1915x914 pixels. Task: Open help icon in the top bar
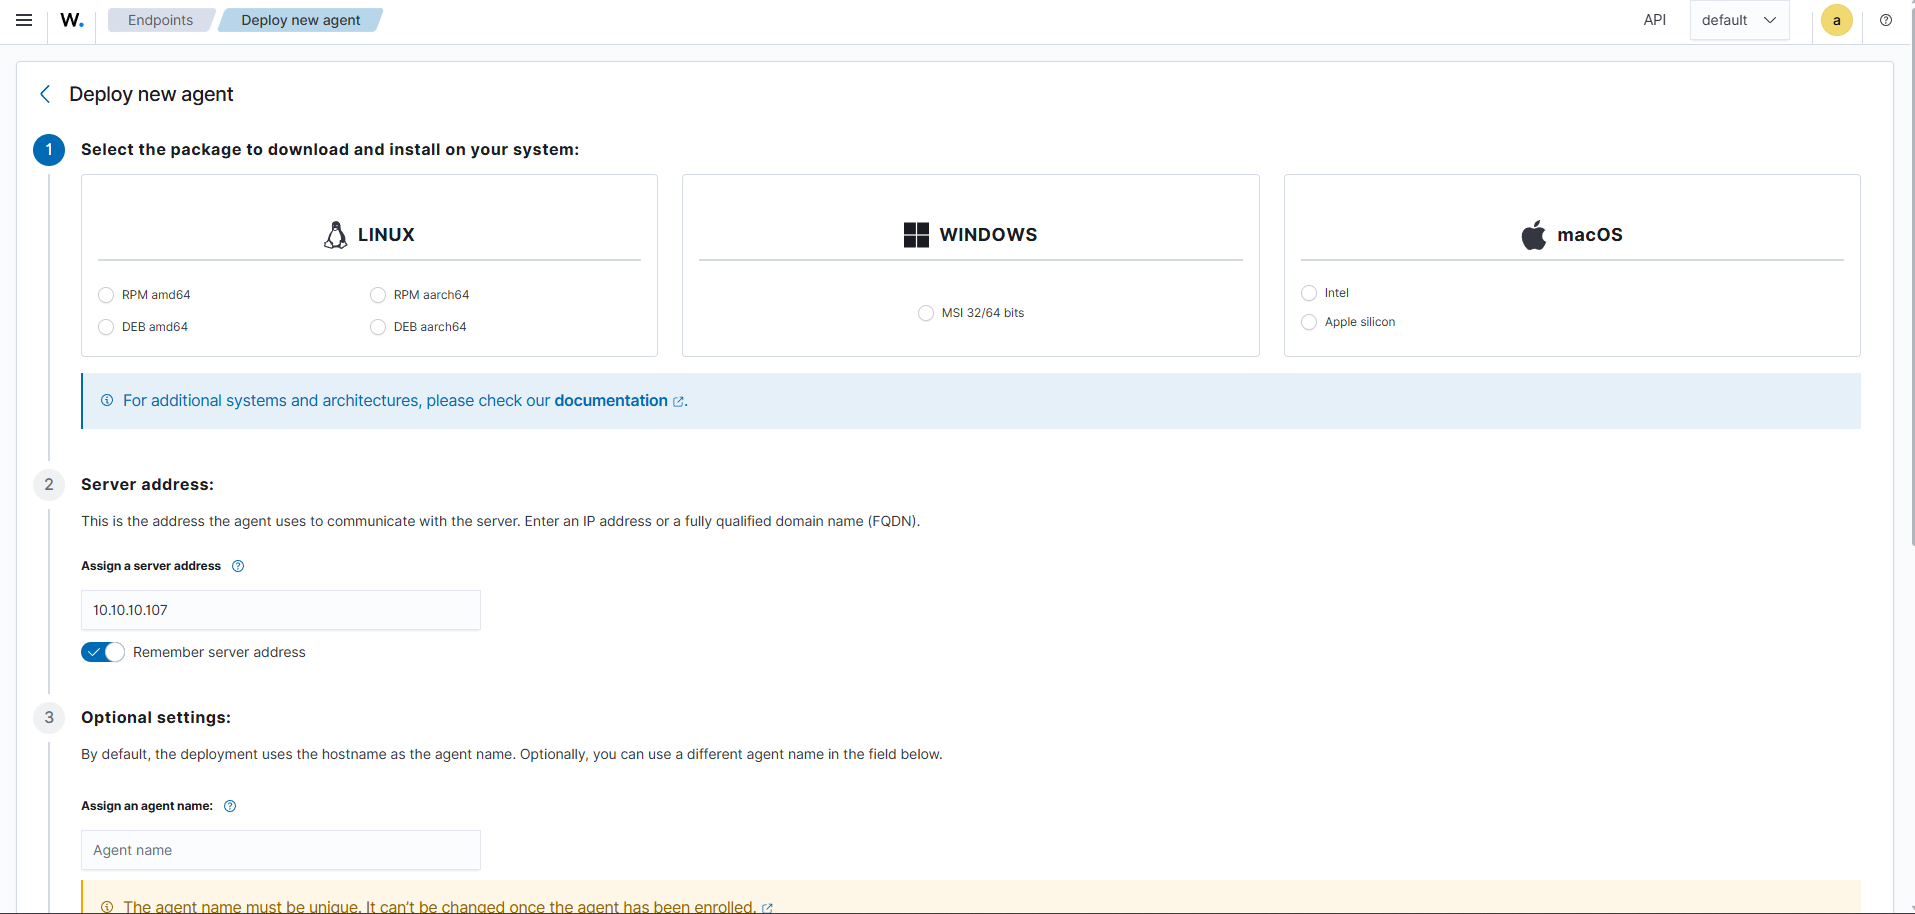tap(1886, 20)
